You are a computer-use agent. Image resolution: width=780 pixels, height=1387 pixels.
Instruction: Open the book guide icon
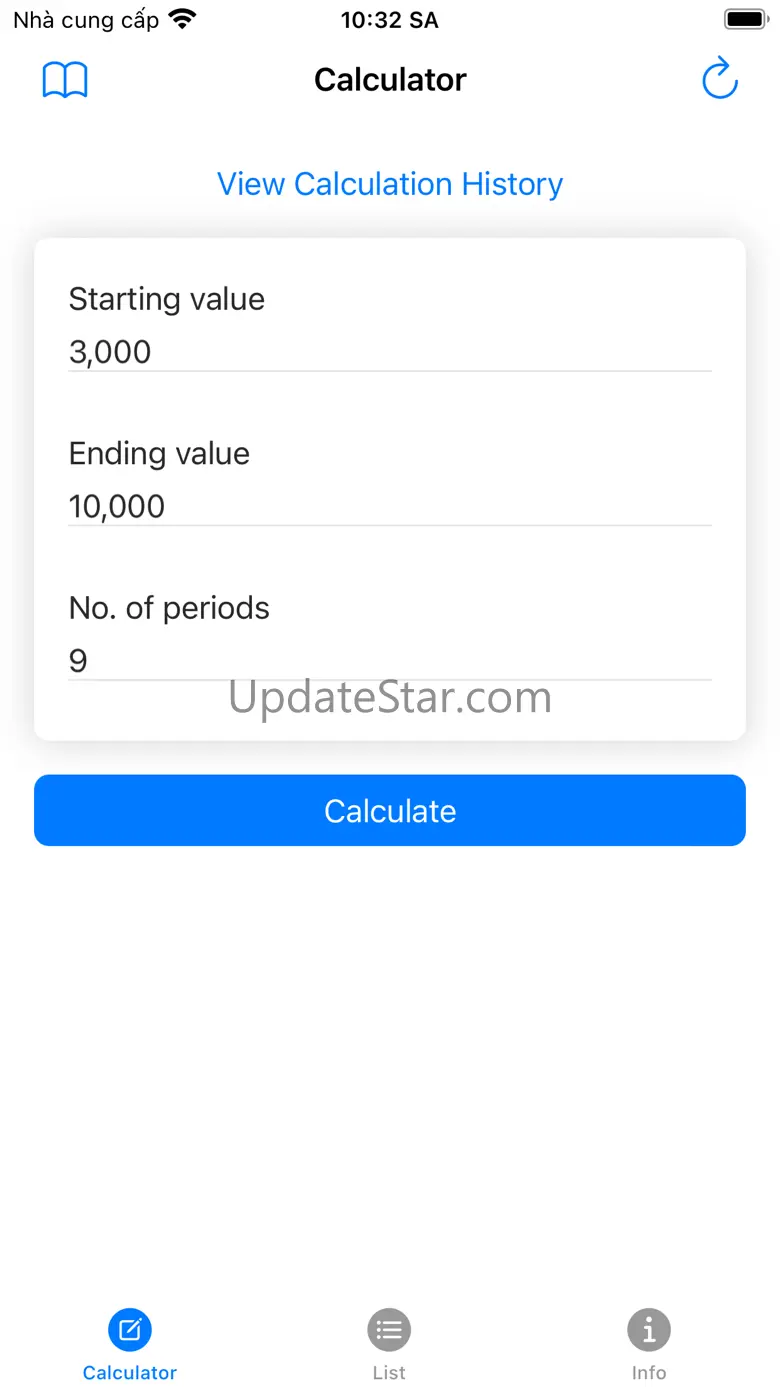[x=65, y=80]
